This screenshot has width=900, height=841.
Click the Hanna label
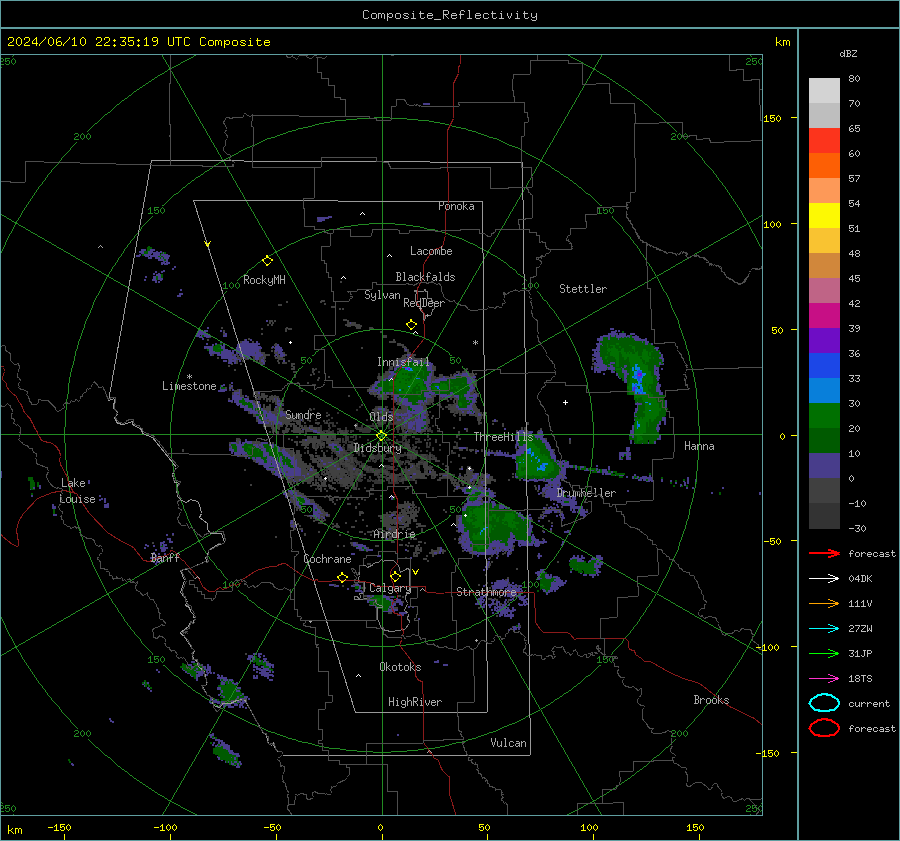click(x=699, y=446)
